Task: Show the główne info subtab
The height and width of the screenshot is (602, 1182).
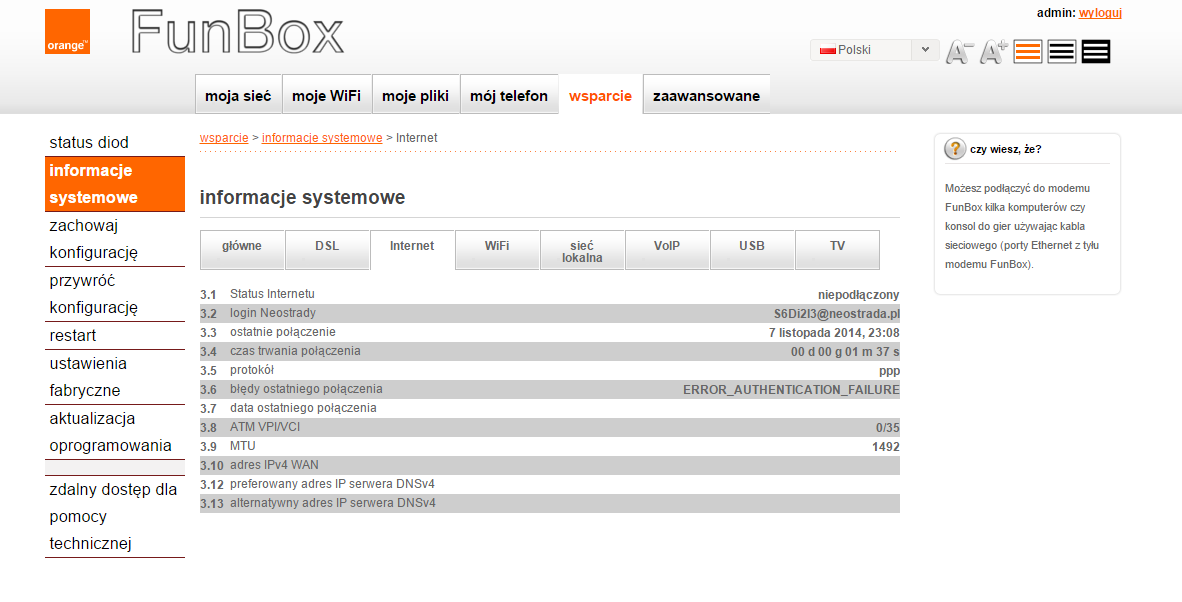Action: (242, 249)
